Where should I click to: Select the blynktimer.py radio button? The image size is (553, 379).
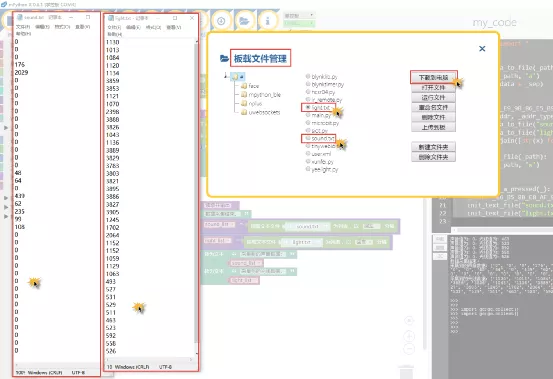click(308, 84)
